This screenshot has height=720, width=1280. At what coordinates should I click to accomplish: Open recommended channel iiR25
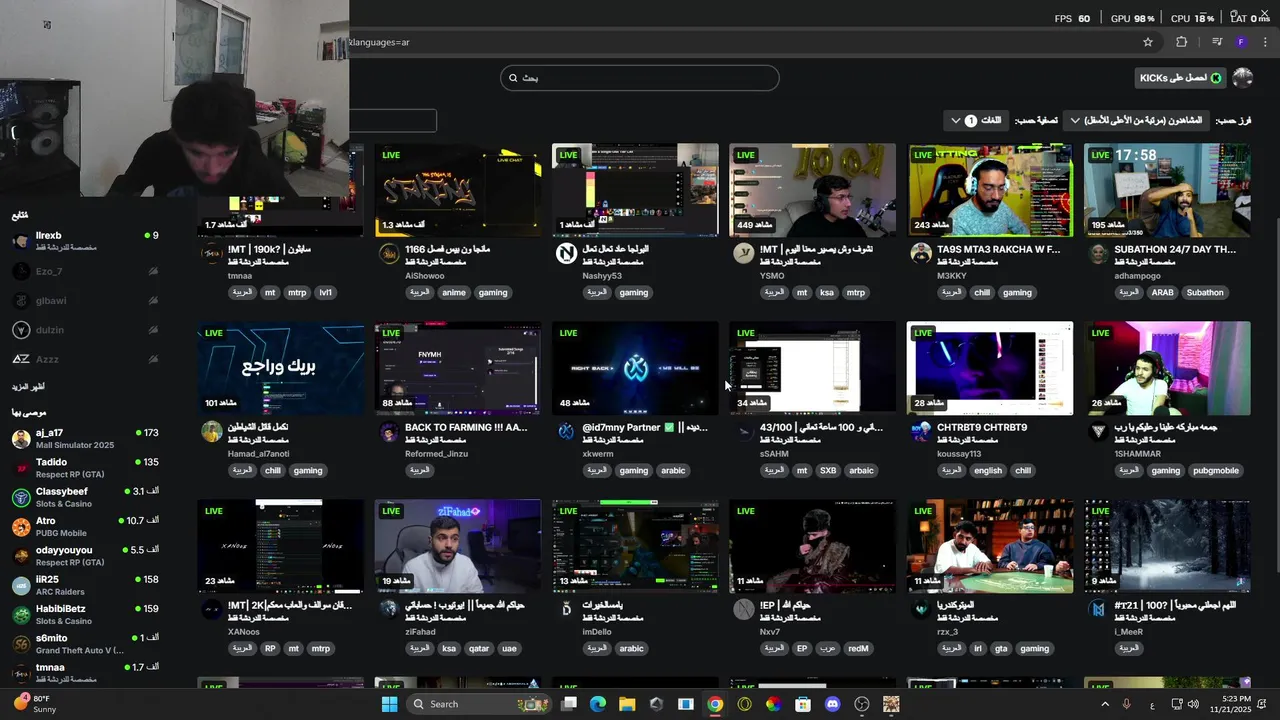(85, 585)
